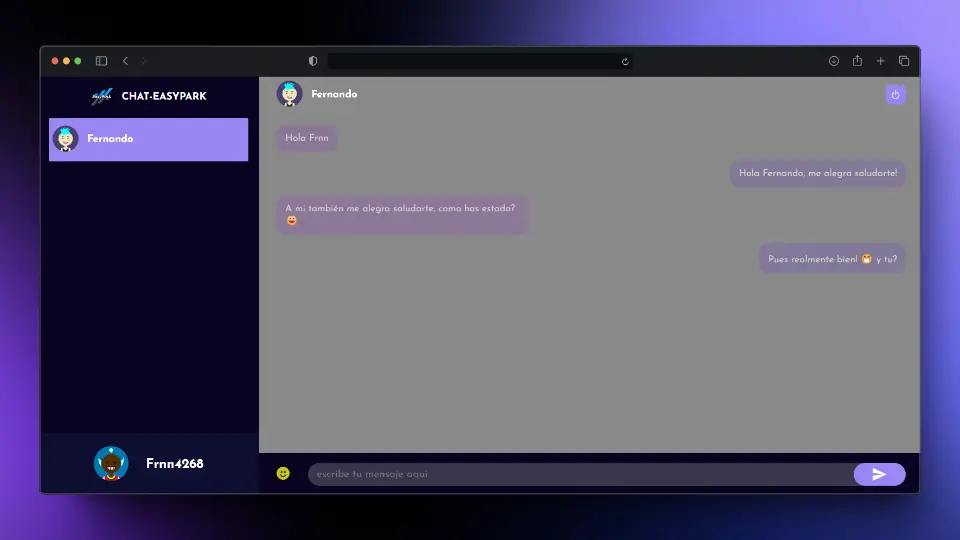Viewport: 960px width, 540px height.
Task: Click the power logout icon in chat header
Action: click(895, 95)
